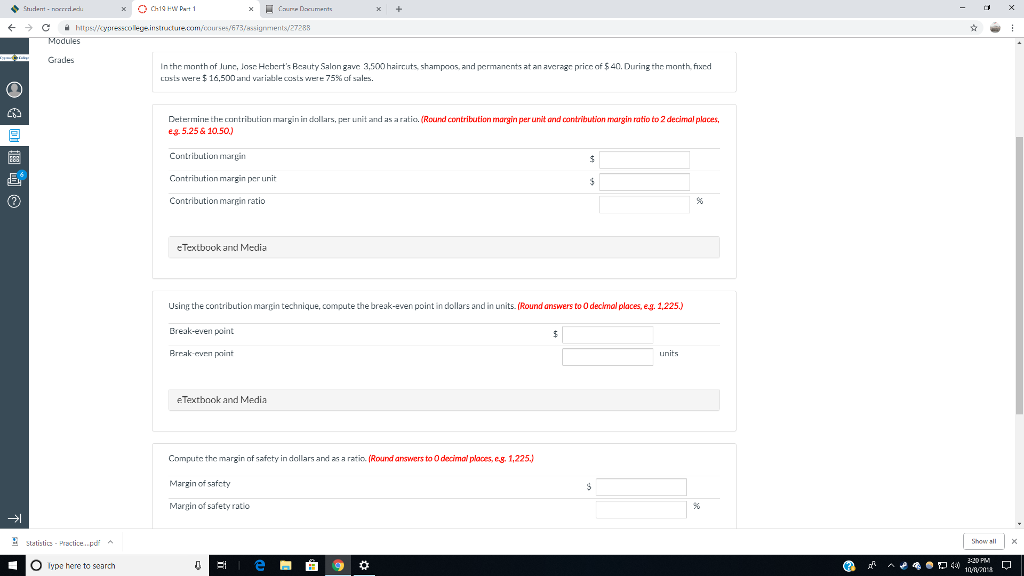Click the Show all downloads button
This screenshot has height=576, width=1024.
tap(982, 540)
